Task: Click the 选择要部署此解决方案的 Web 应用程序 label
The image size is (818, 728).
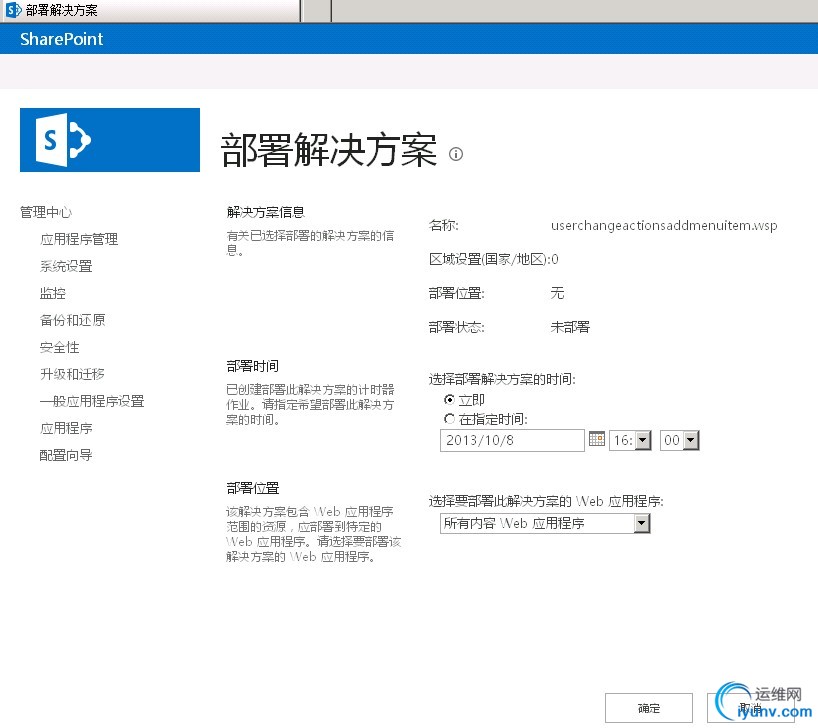Action: (546, 502)
